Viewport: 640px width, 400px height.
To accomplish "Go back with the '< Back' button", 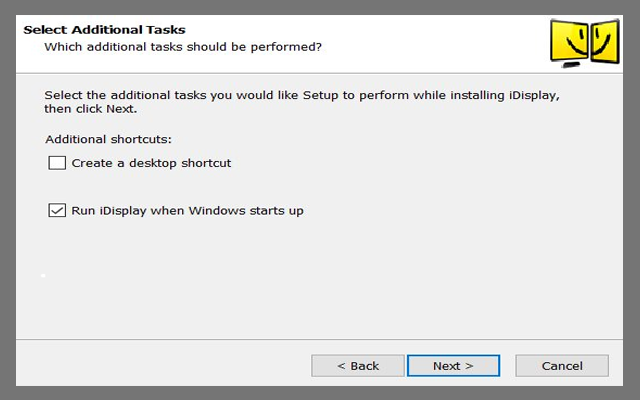I will tap(358, 366).
